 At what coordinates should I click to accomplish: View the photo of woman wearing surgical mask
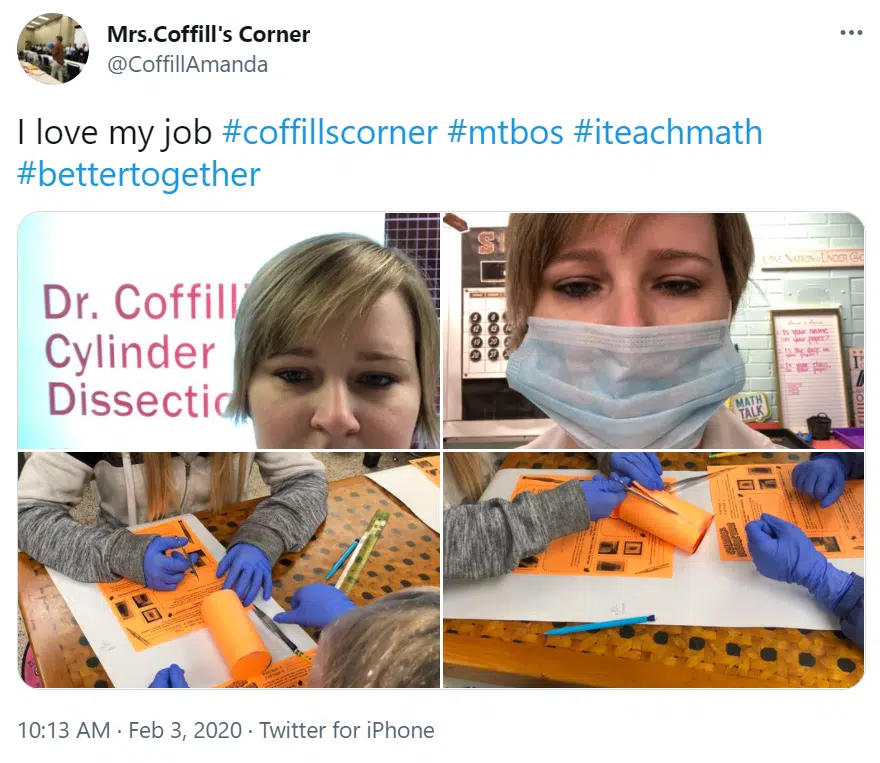click(x=654, y=330)
